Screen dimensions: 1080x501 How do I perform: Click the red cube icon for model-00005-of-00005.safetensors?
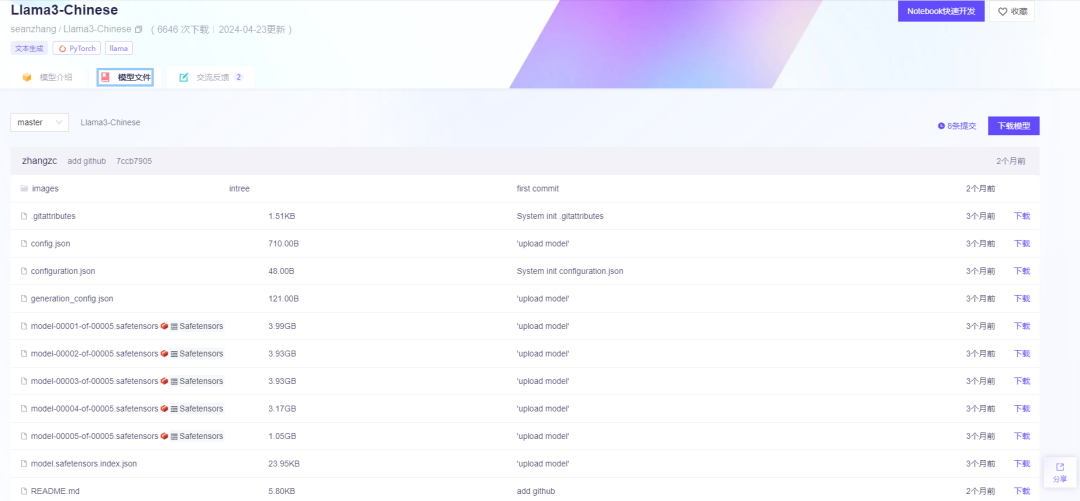[165, 436]
